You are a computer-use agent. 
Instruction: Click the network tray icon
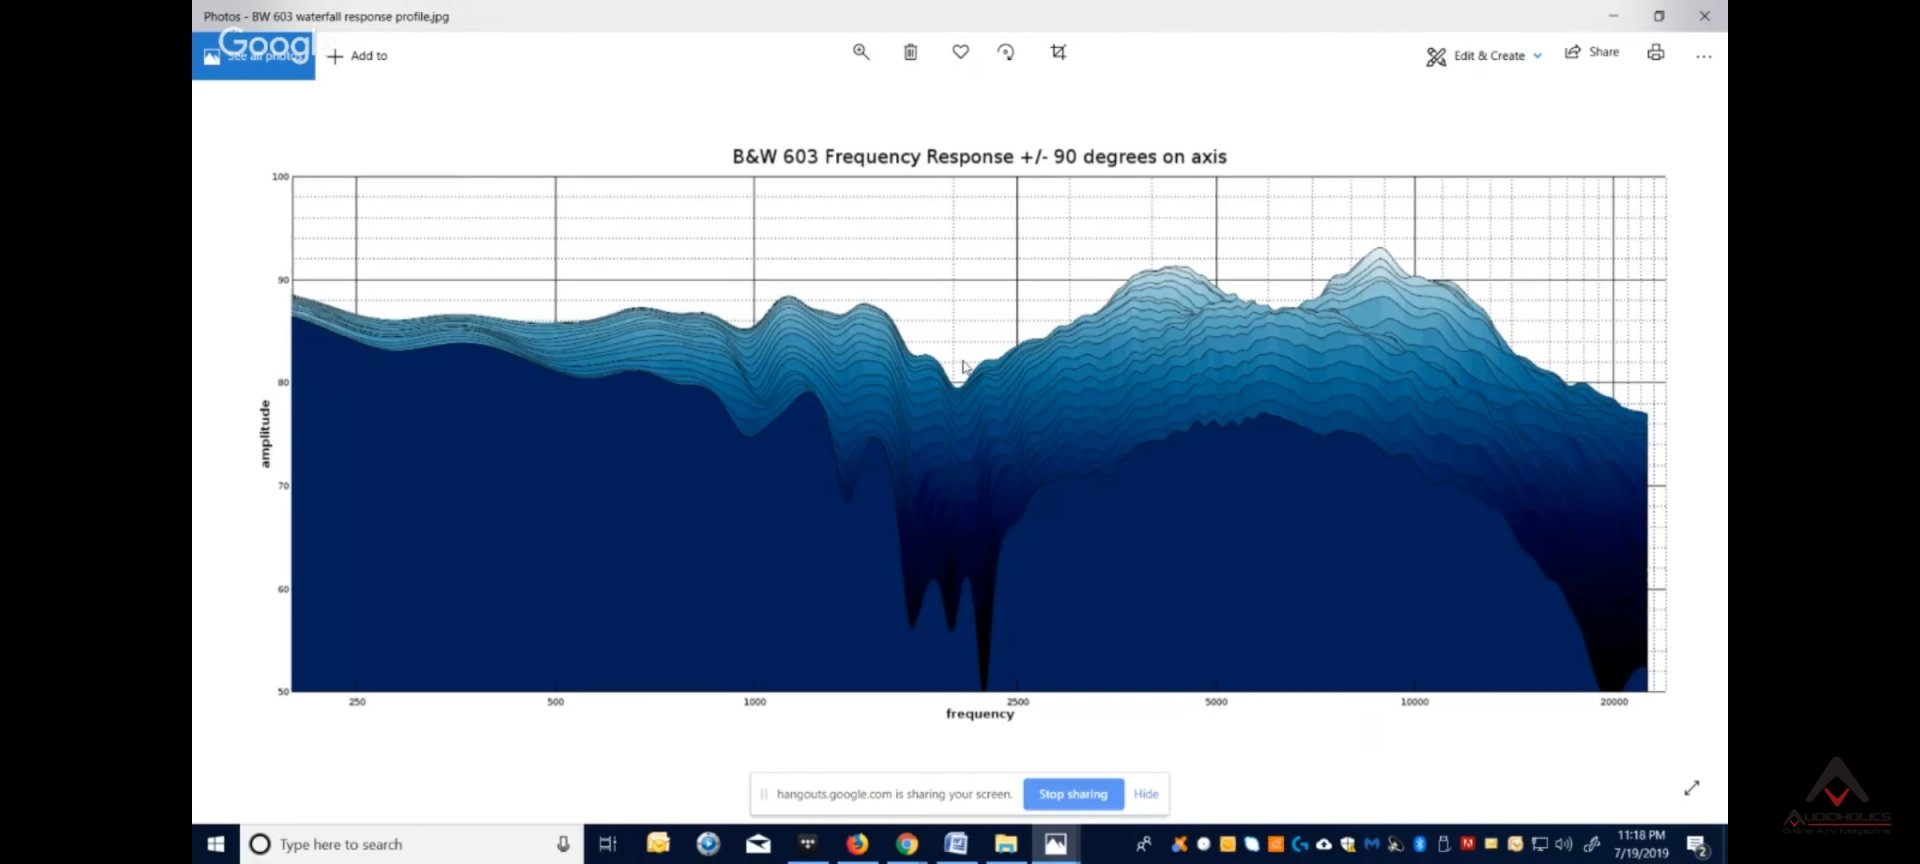(x=1540, y=844)
